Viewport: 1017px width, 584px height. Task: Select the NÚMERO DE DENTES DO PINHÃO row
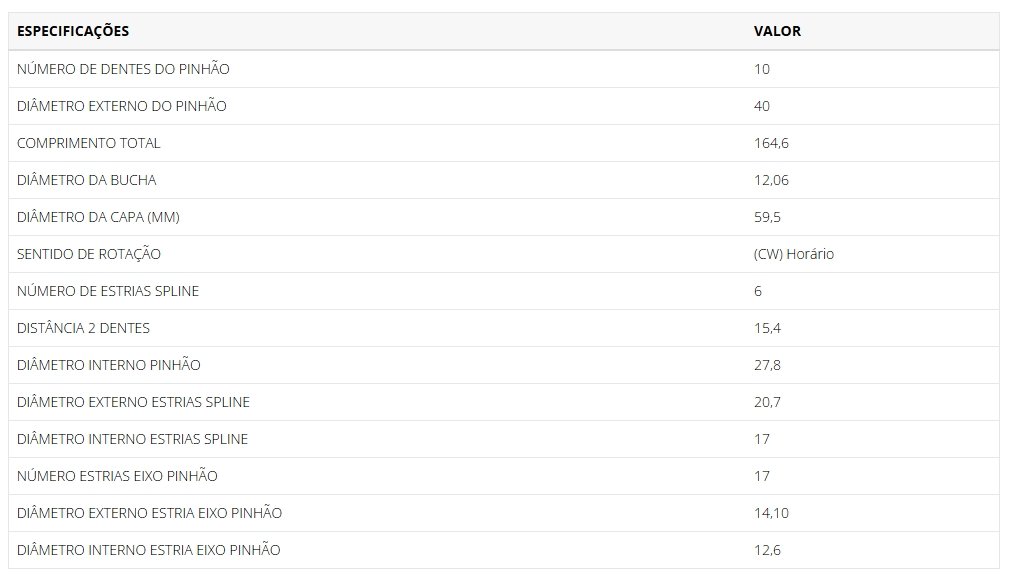pyautogui.click(x=504, y=69)
